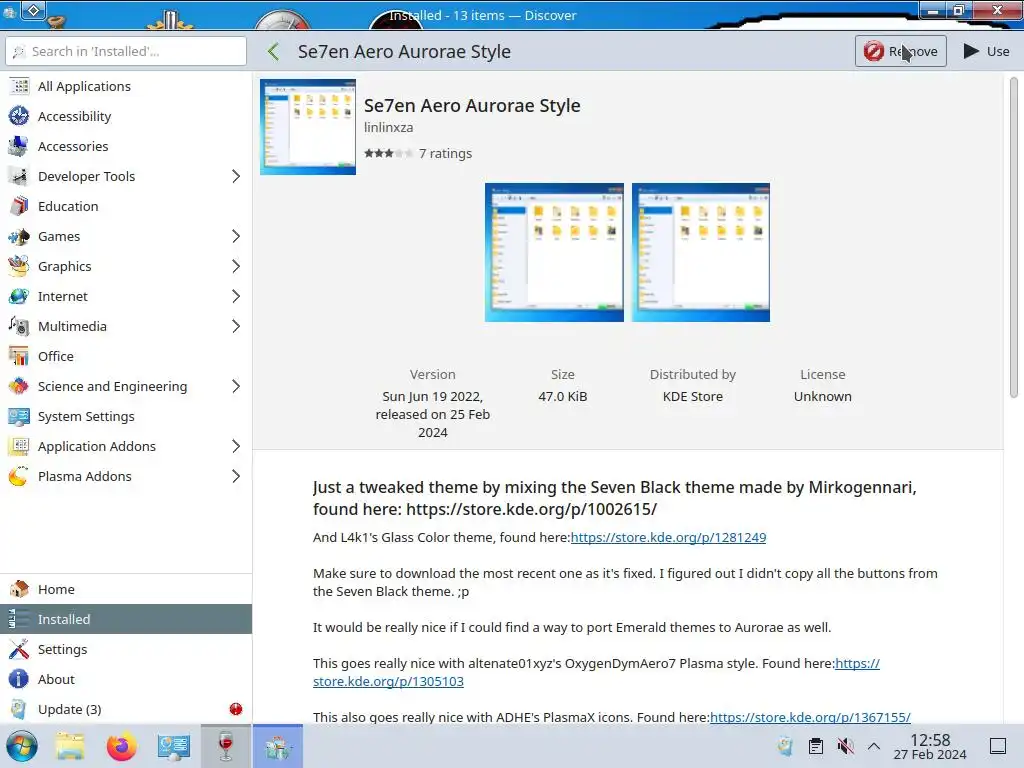Open the Office category icon
The image size is (1024, 768).
click(x=19, y=357)
